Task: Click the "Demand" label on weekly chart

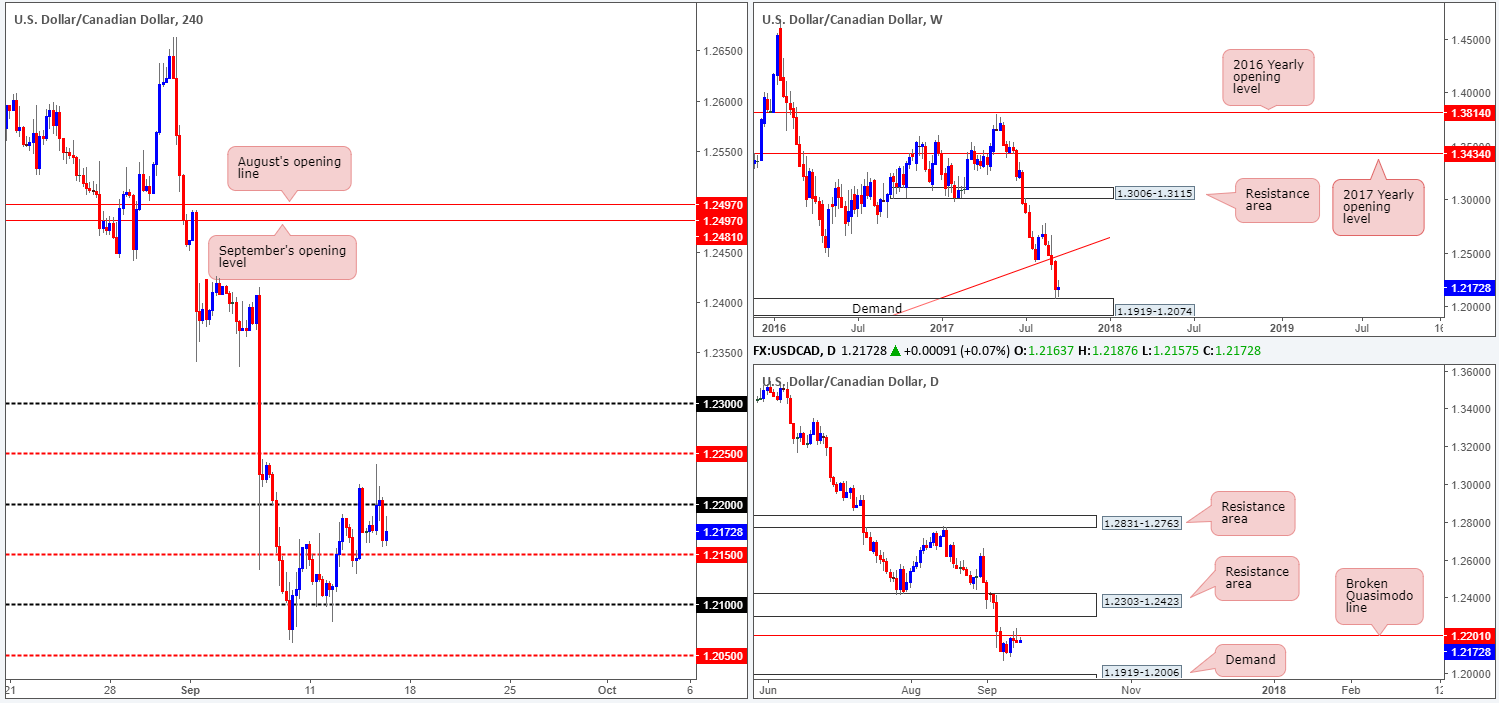Action: click(x=877, y=309)
